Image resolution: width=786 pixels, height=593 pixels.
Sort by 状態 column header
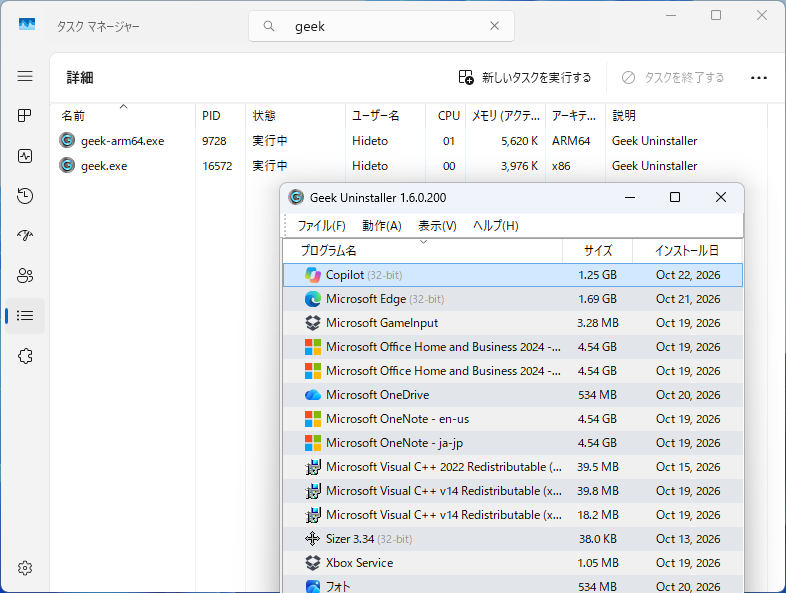tap(295, 116)
